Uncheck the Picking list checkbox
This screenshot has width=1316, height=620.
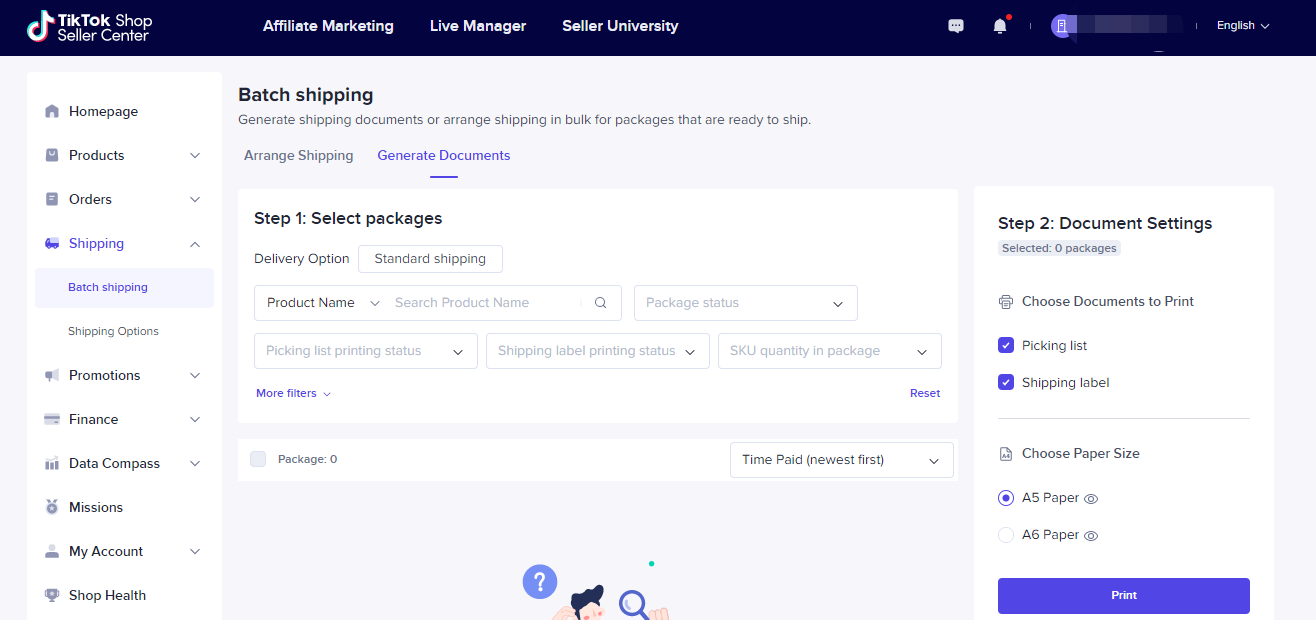tap(1006, 345)
